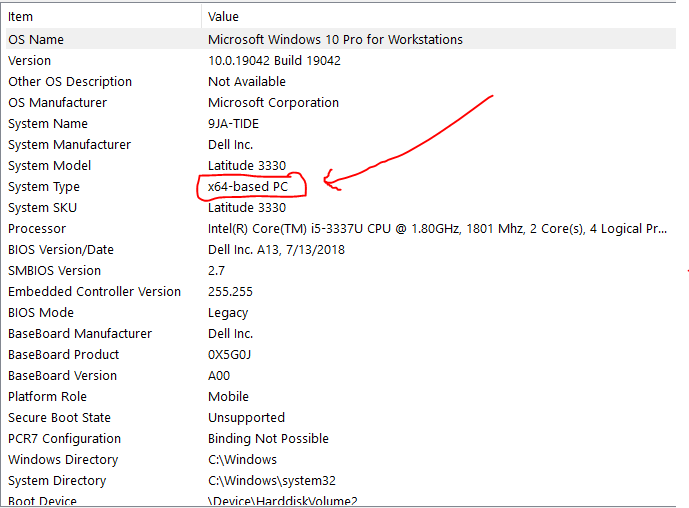Select the OS Name row

tap(36, 40)
